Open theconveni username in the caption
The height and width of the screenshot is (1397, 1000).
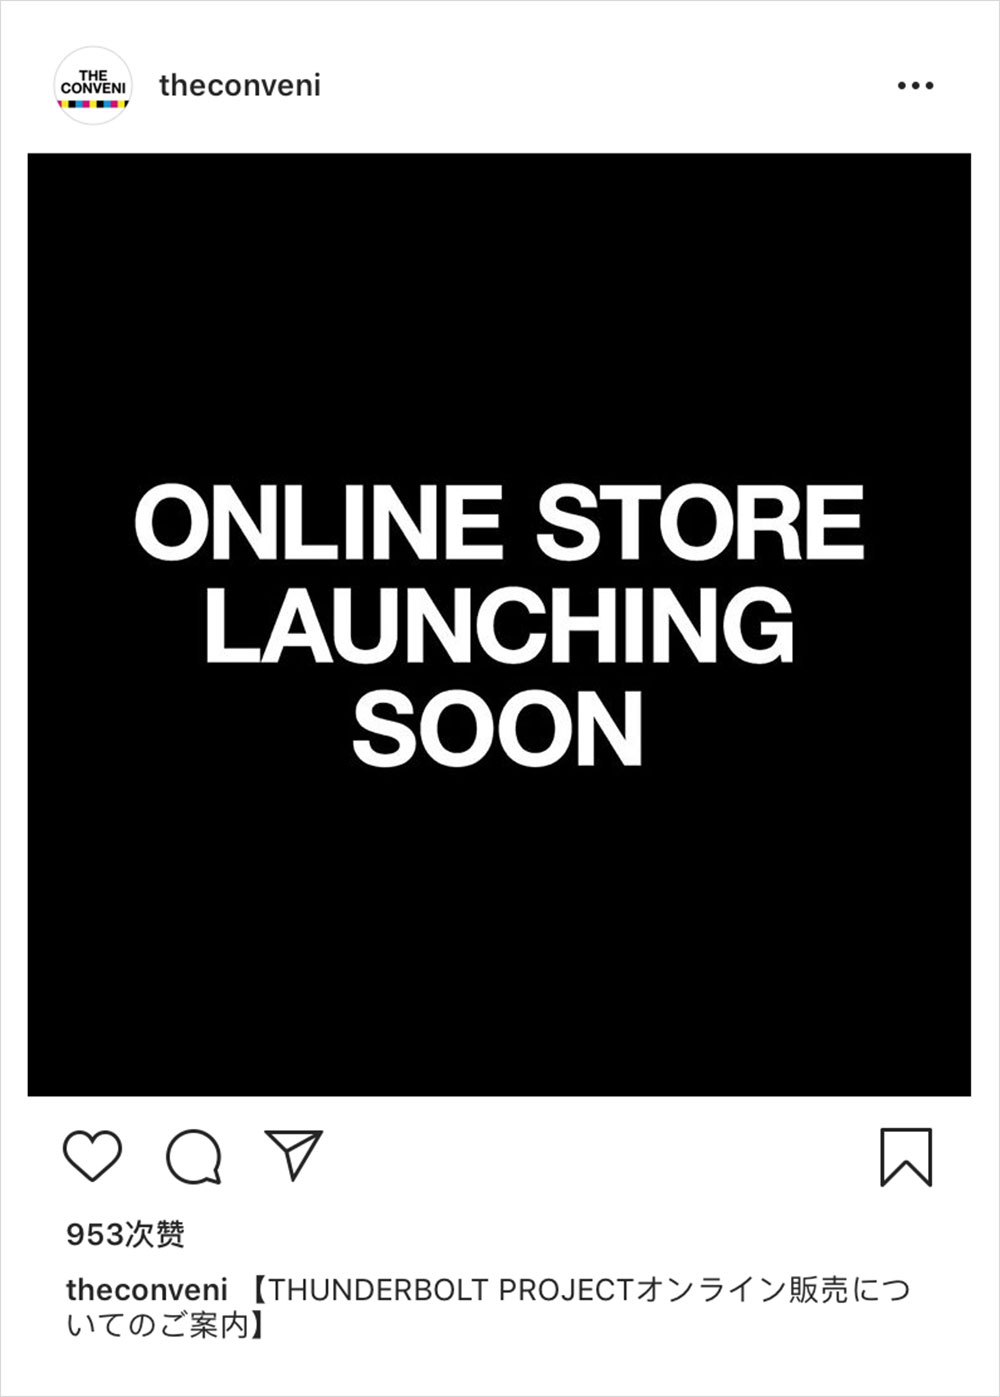pos(147,1290)
